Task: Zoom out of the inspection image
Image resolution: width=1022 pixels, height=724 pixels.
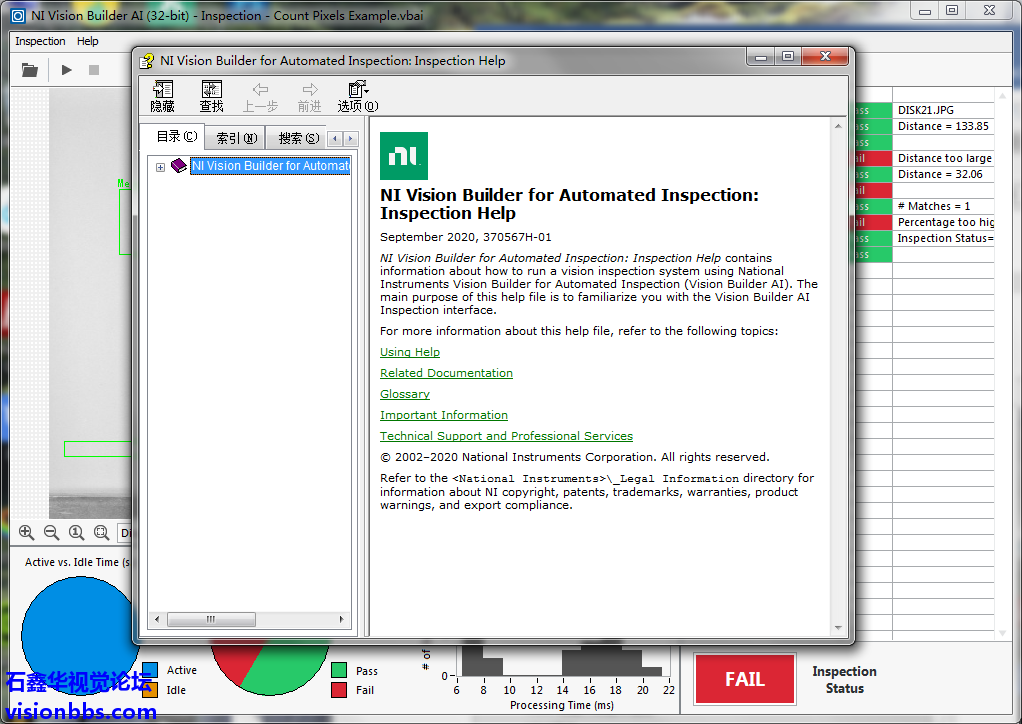Action: pyautogui.click(x=51, y=533)
